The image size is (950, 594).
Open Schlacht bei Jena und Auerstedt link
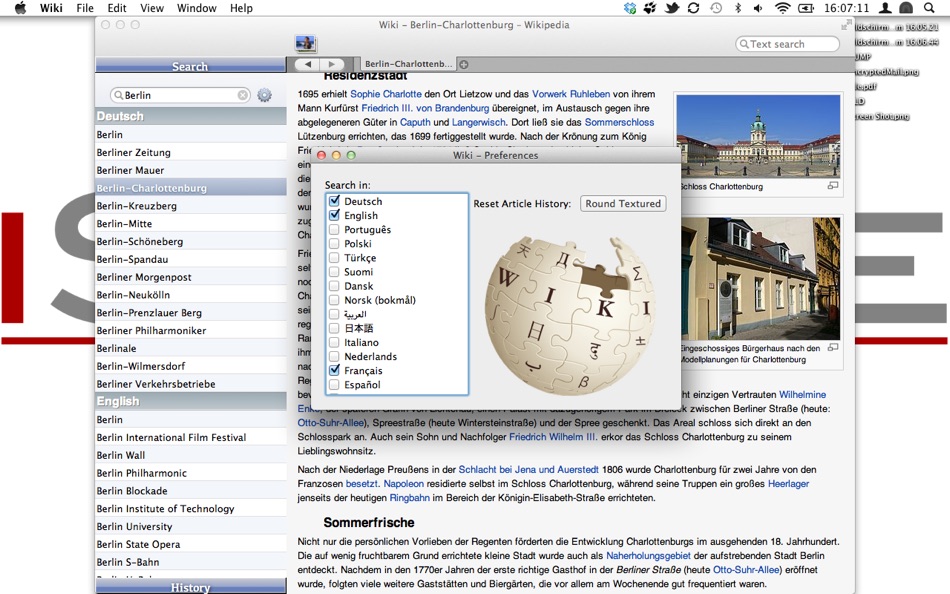click(x=528, y=470)
